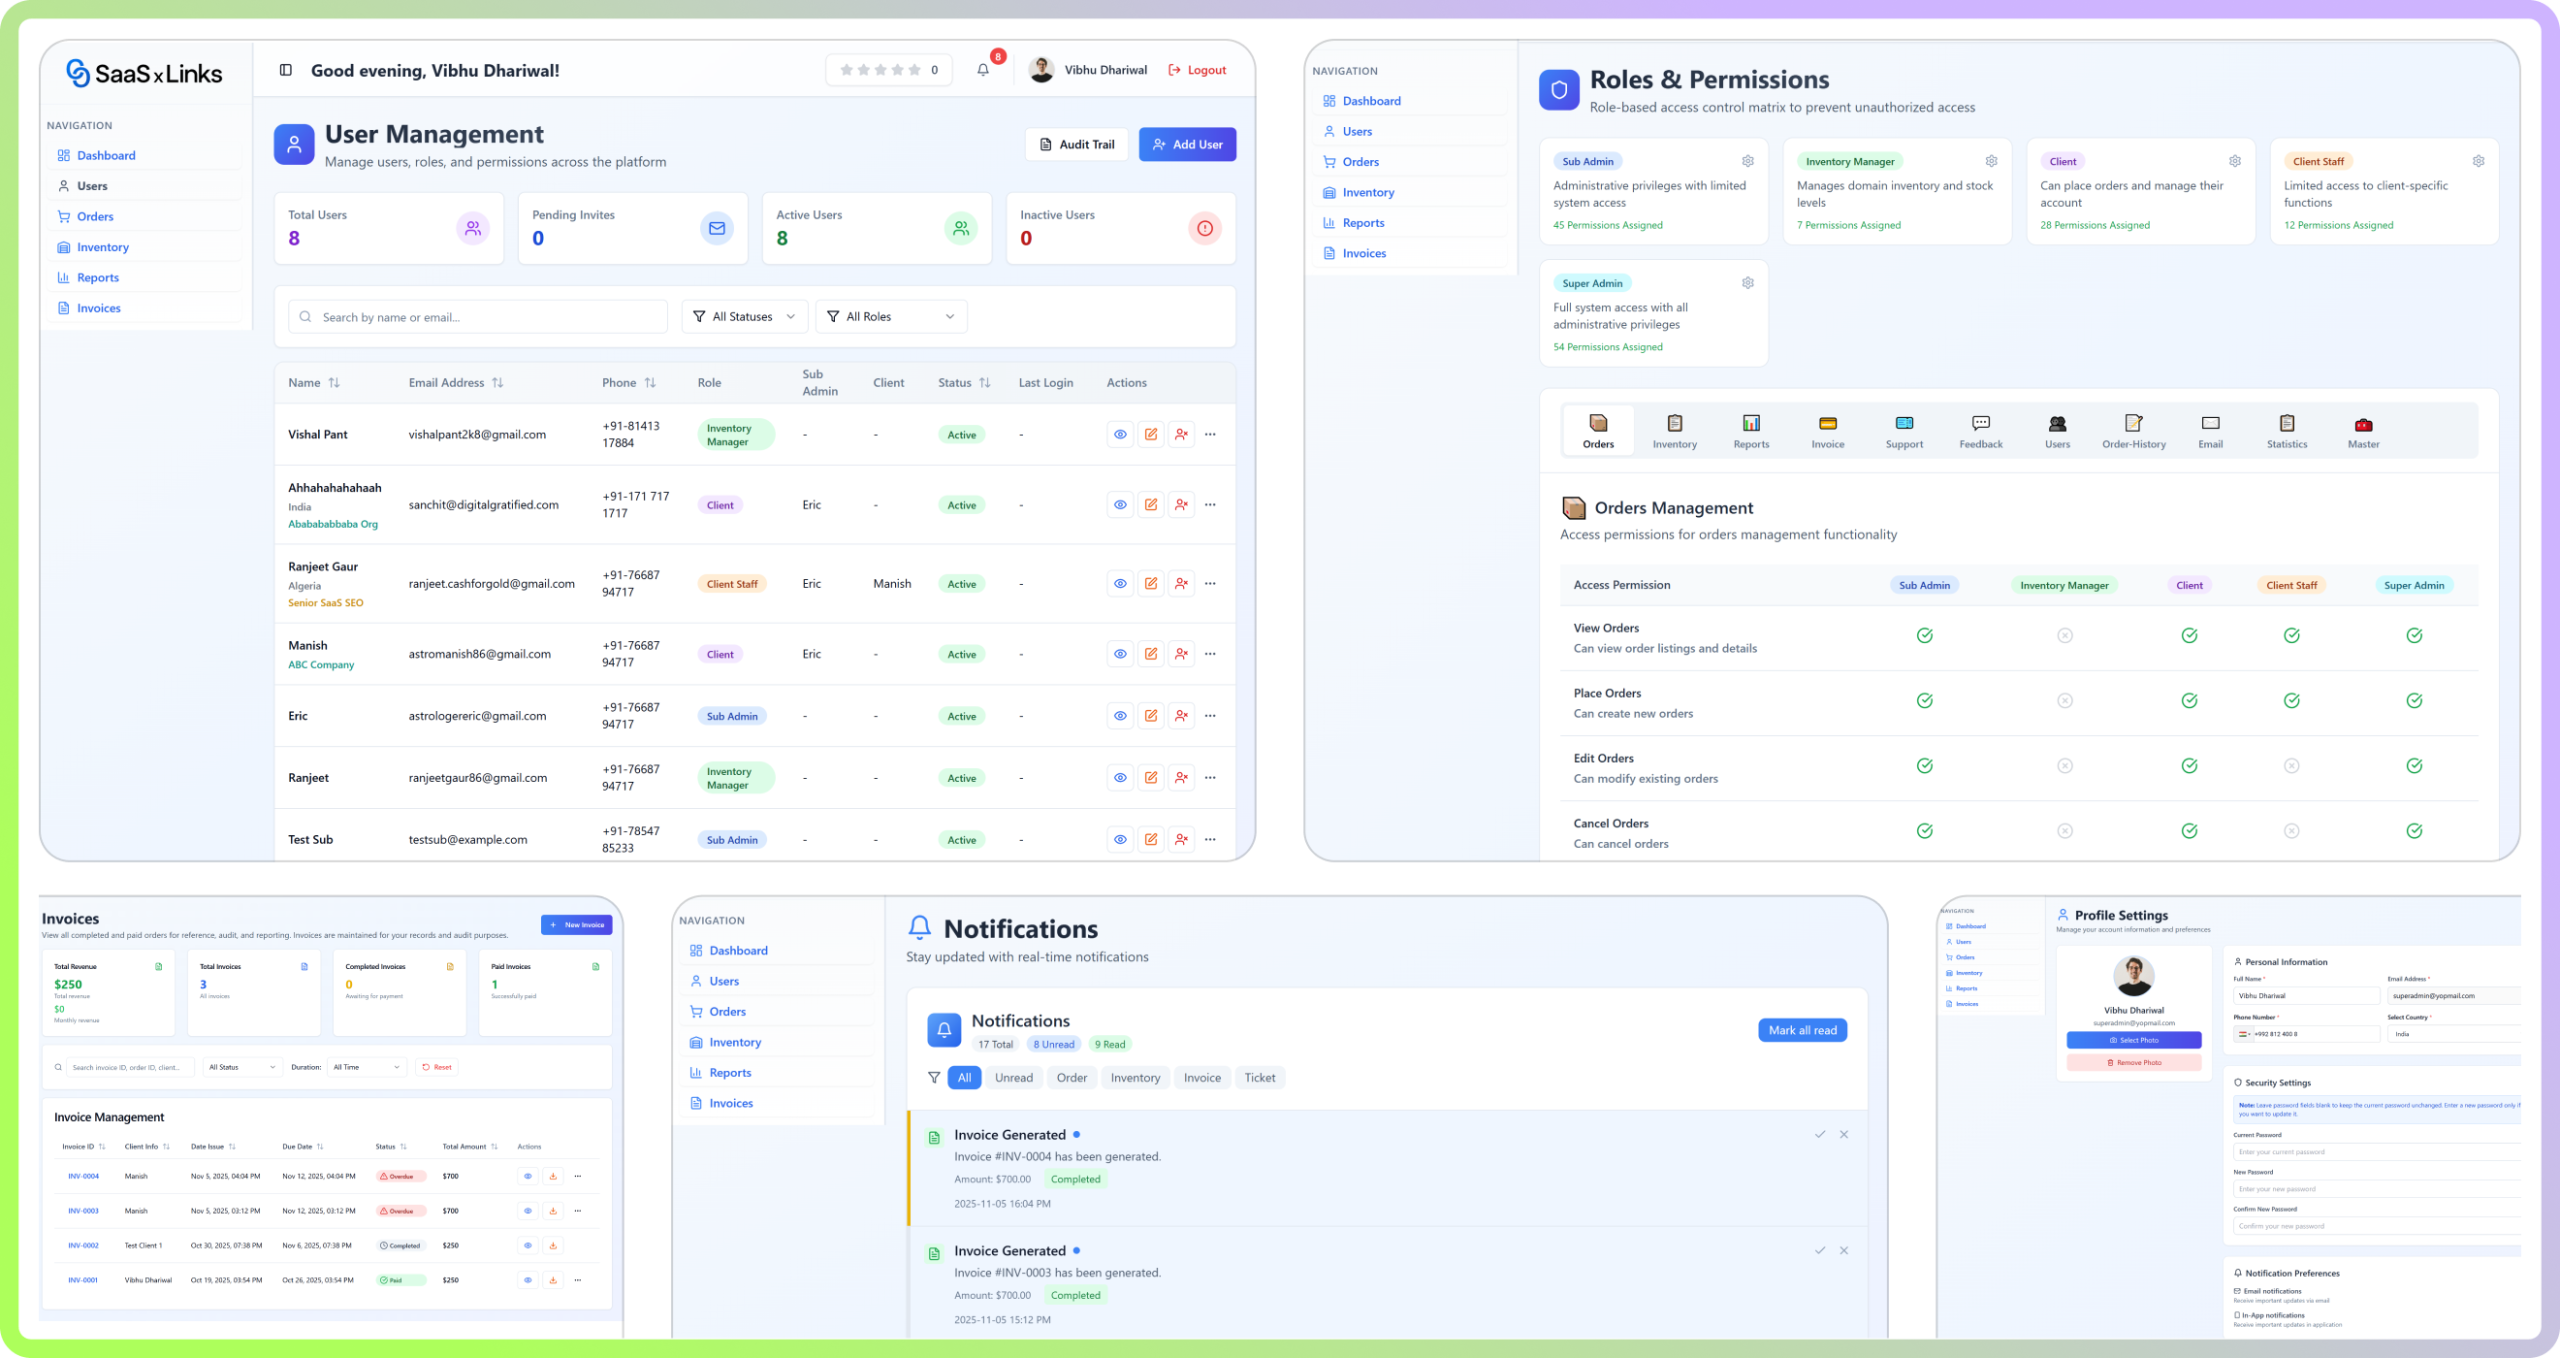Click remove-user icon for Eric row
The width and height of the screenshot is (2560, 1358).
tap(1181, 716)
